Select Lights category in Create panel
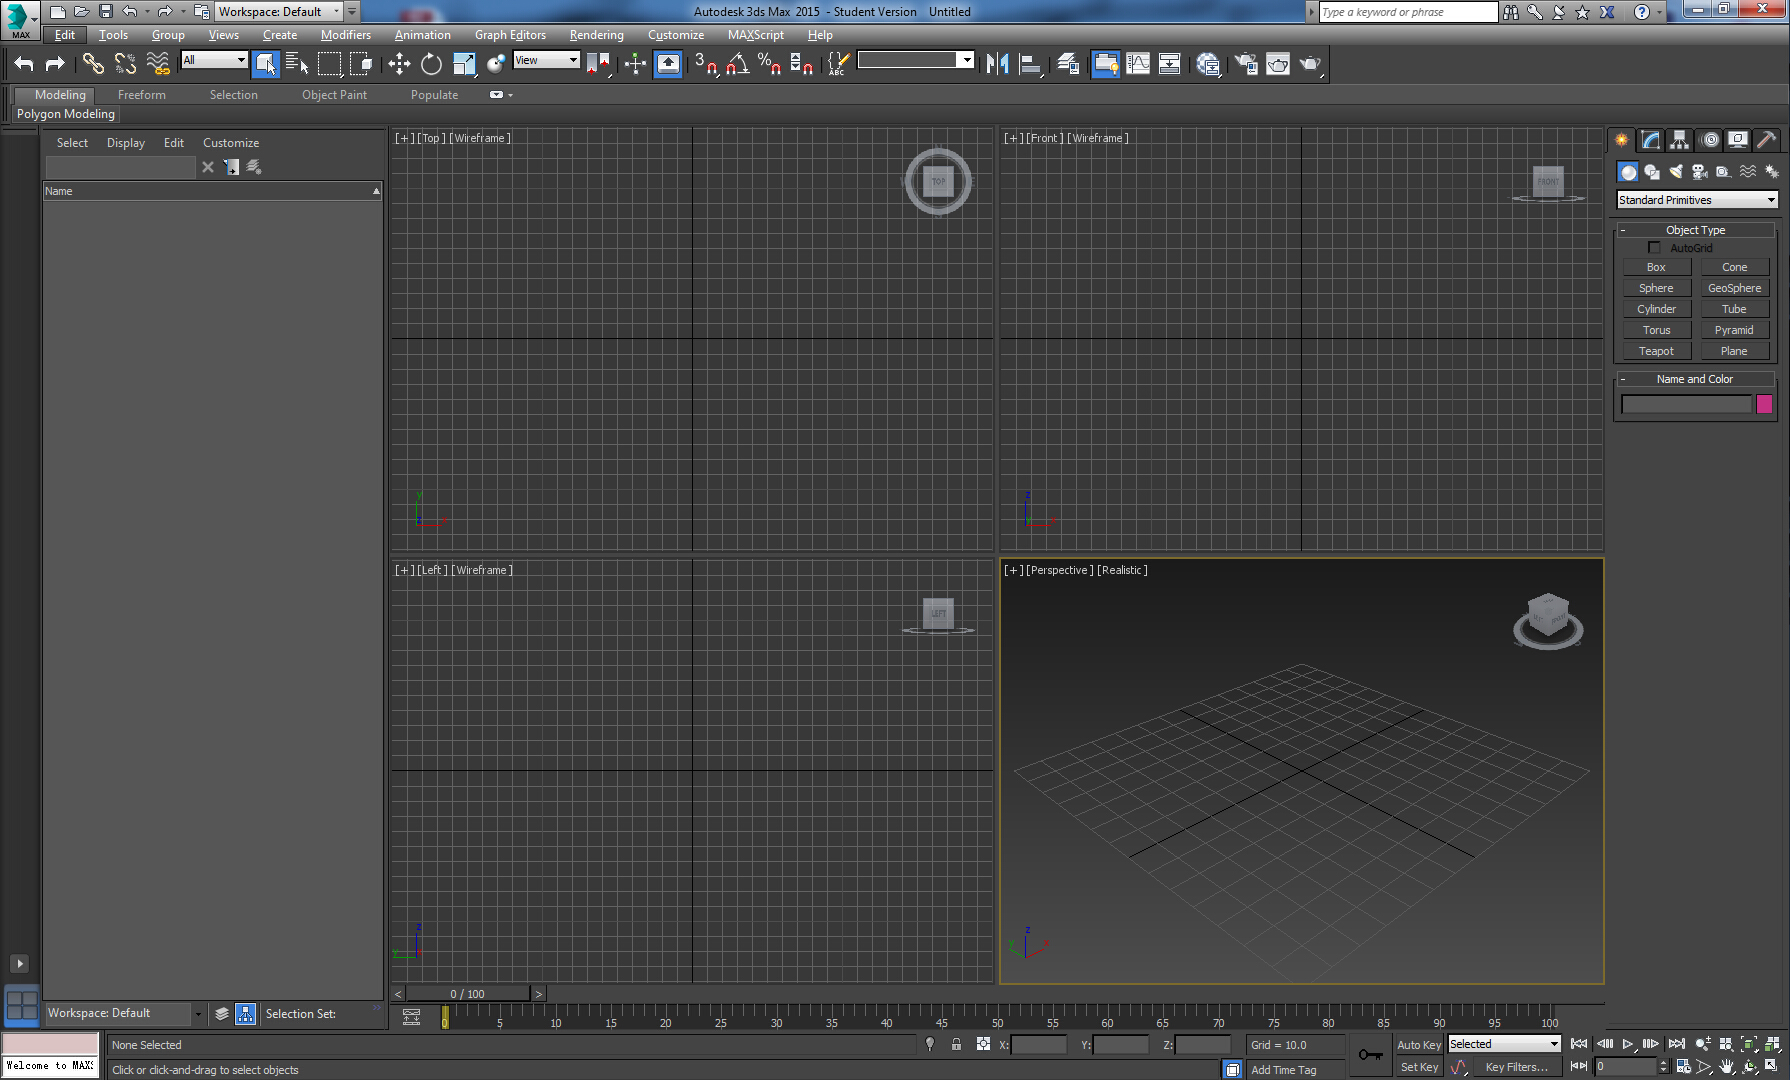The image size is (1790, 1080). 1676,172
